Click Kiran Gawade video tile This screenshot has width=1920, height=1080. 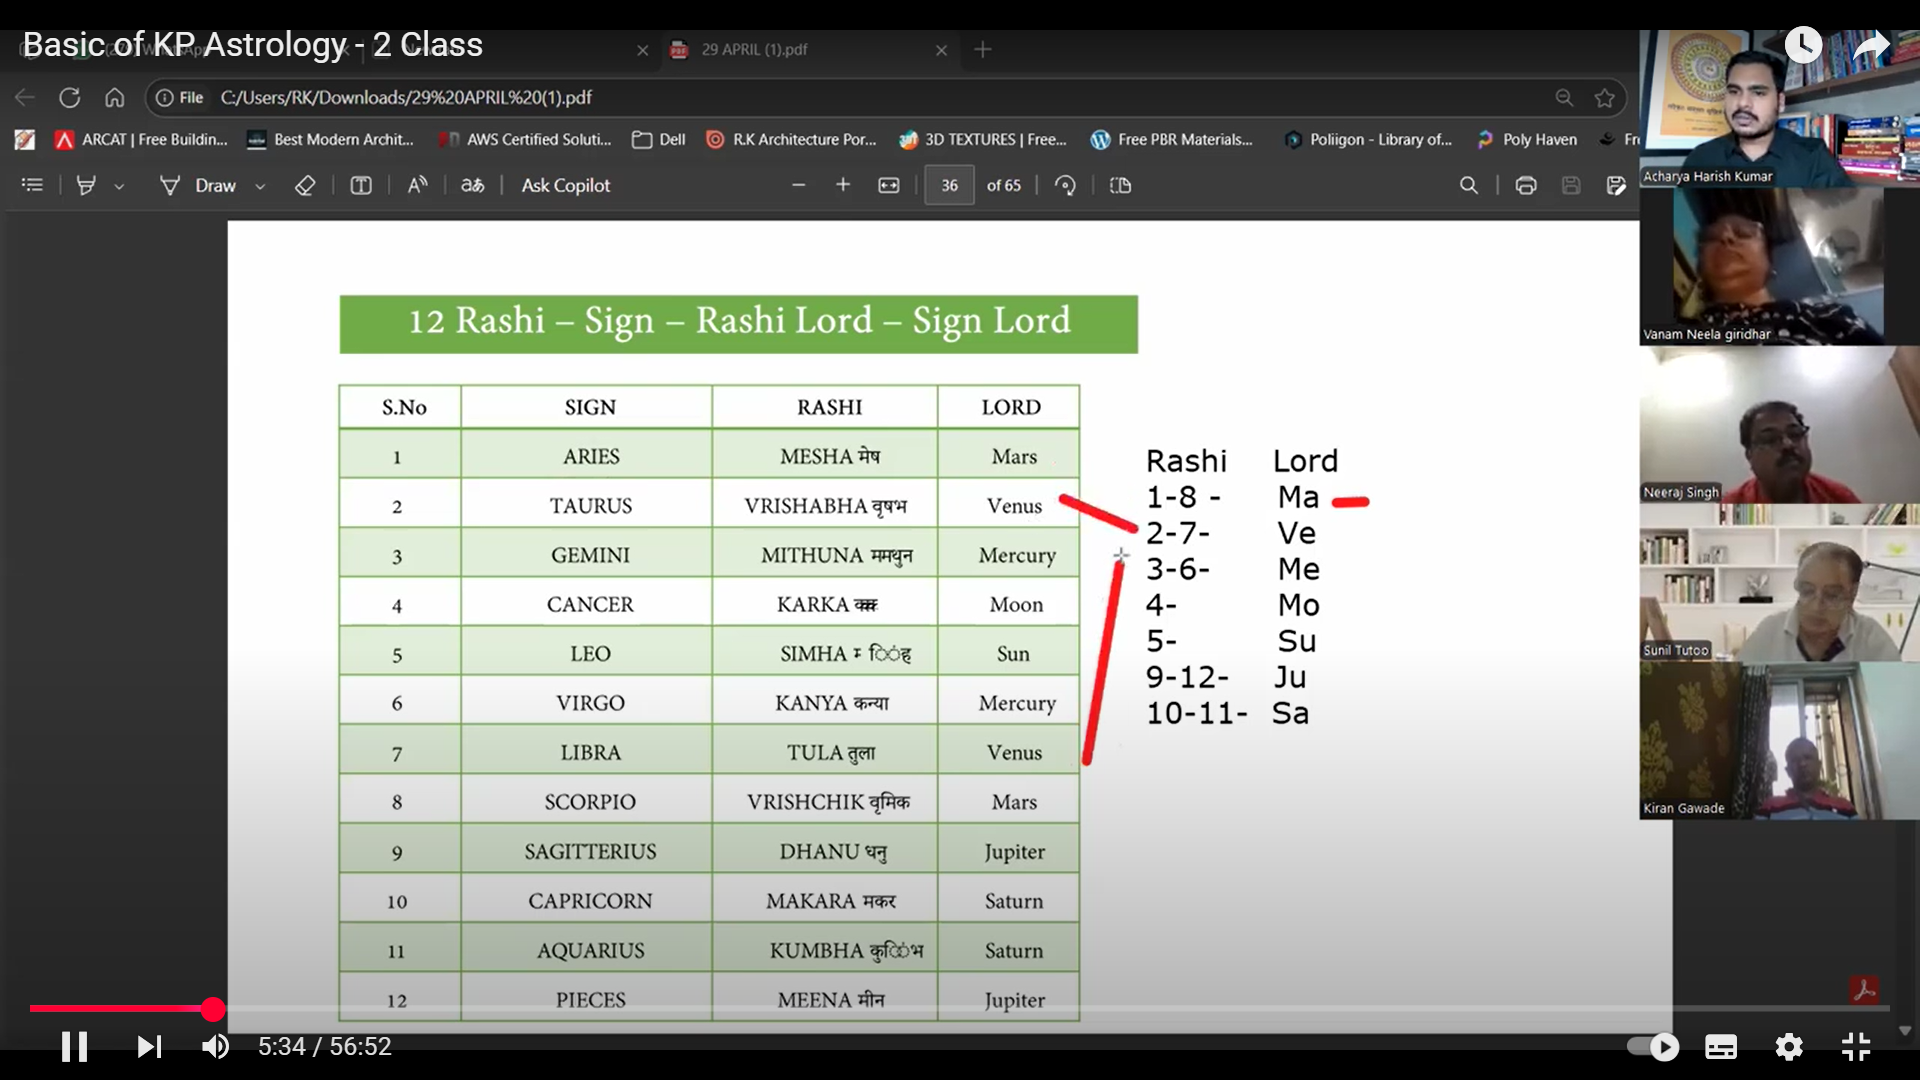pyautogui.click(x=1780, y=740)
